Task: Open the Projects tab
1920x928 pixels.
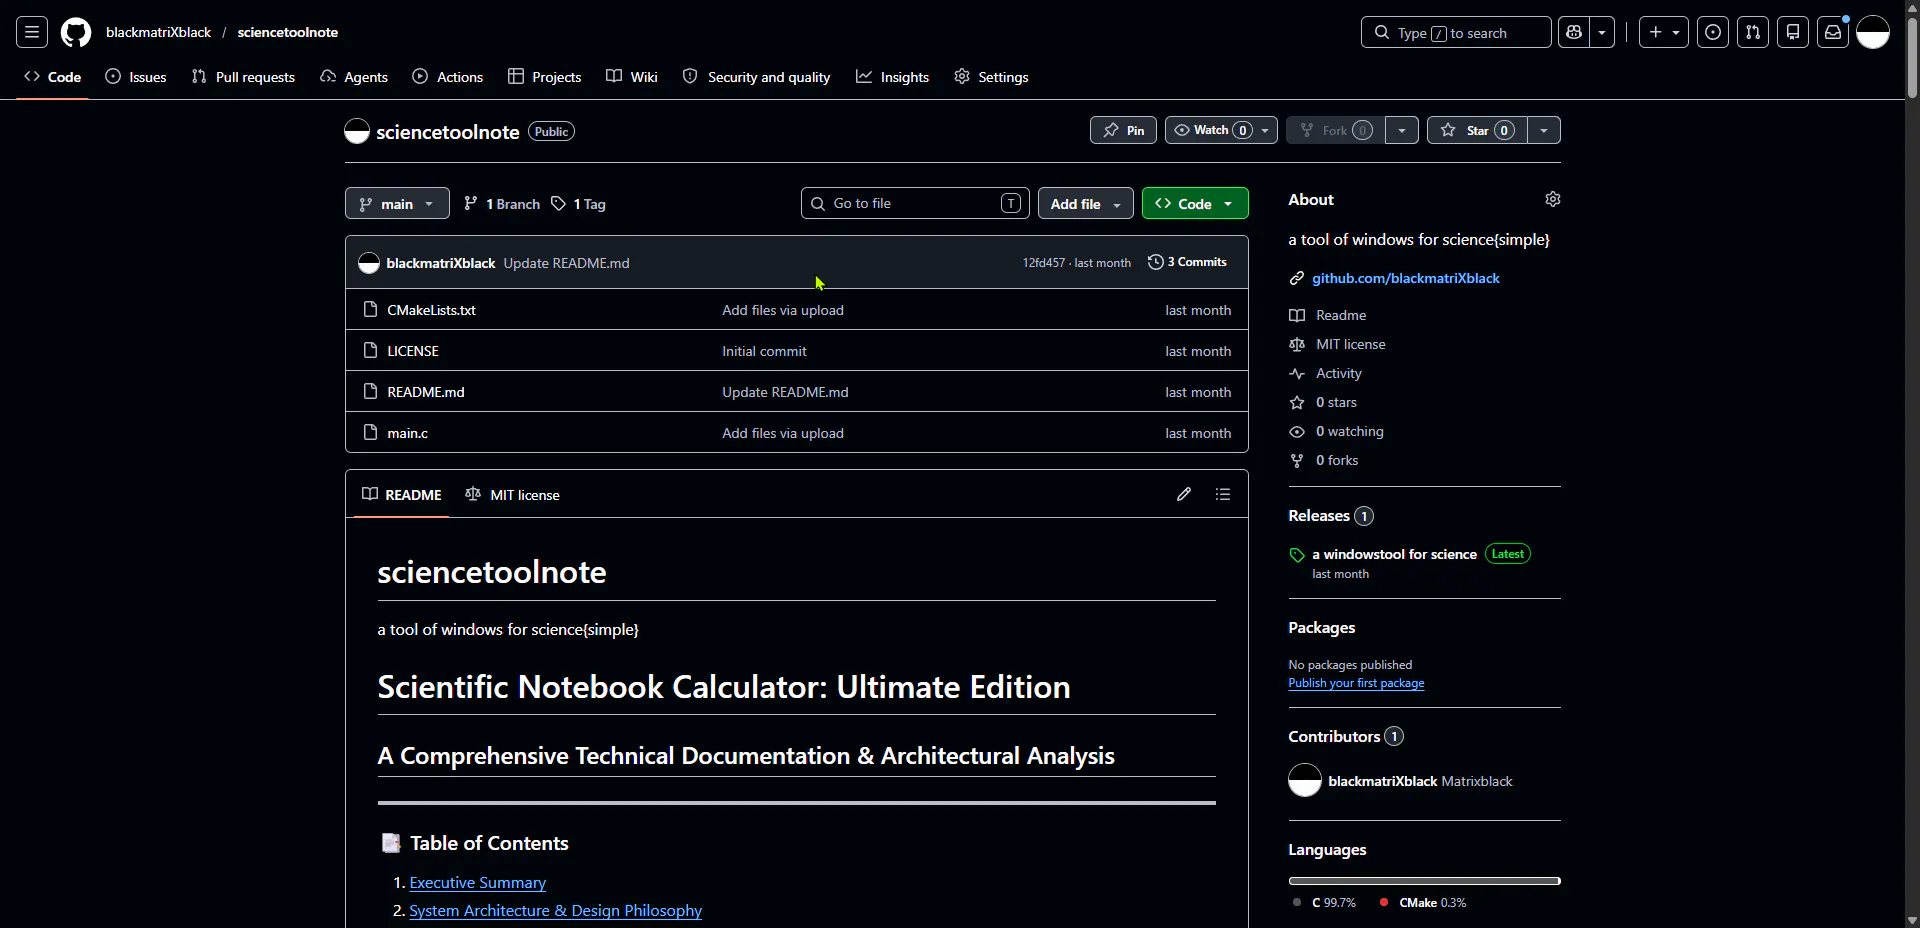Action: [545, 77]
